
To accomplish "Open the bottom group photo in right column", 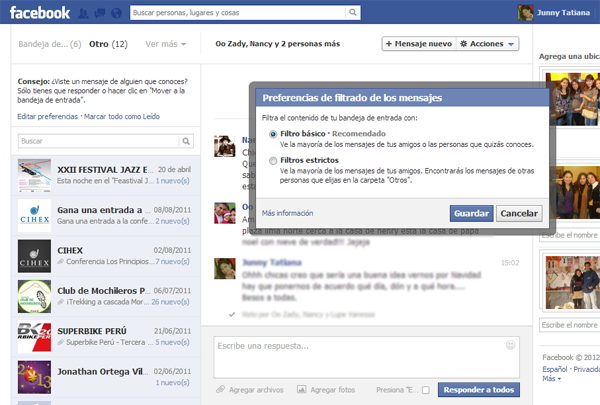I will (573, 283).
